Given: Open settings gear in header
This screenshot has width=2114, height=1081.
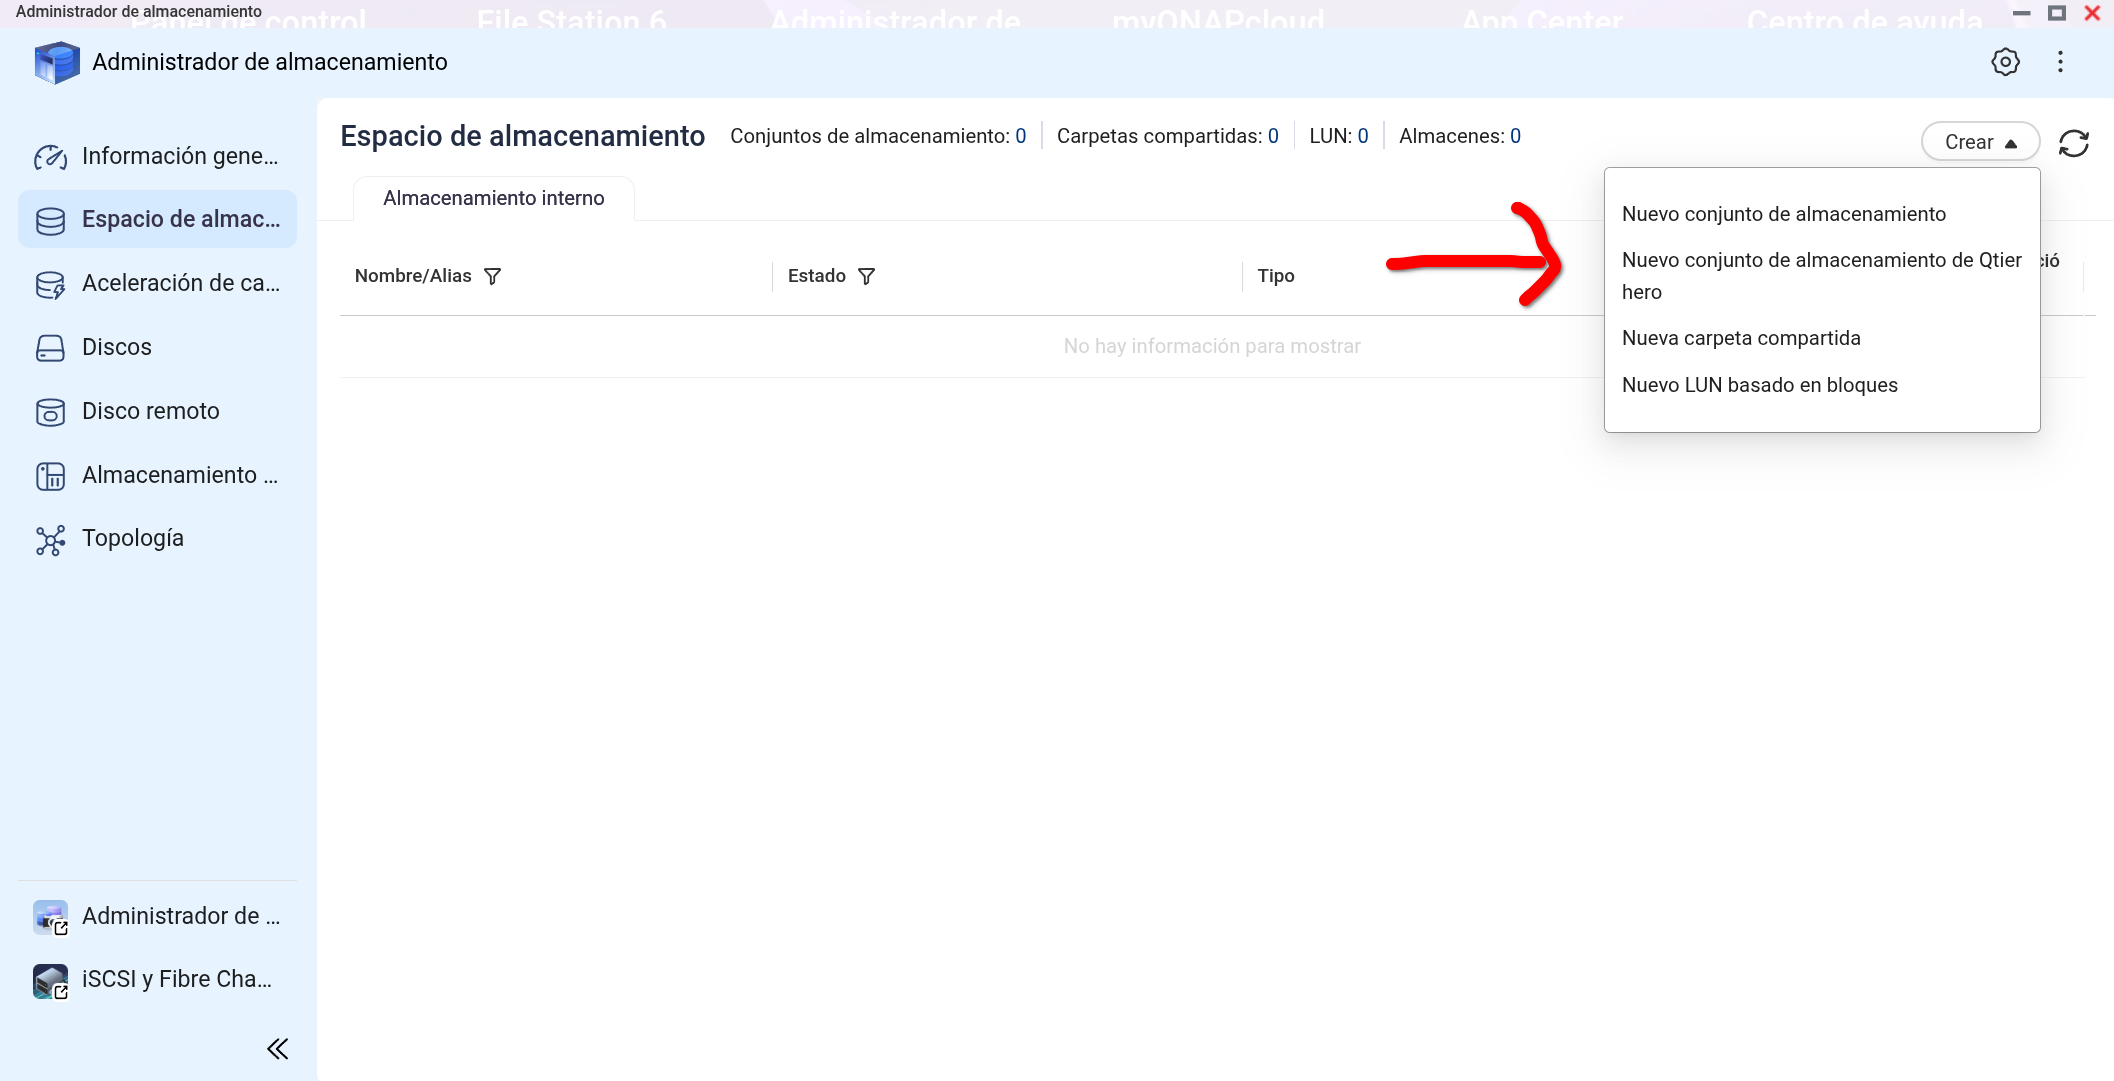Looking at the screenshot, I should tap(2005, 62).
